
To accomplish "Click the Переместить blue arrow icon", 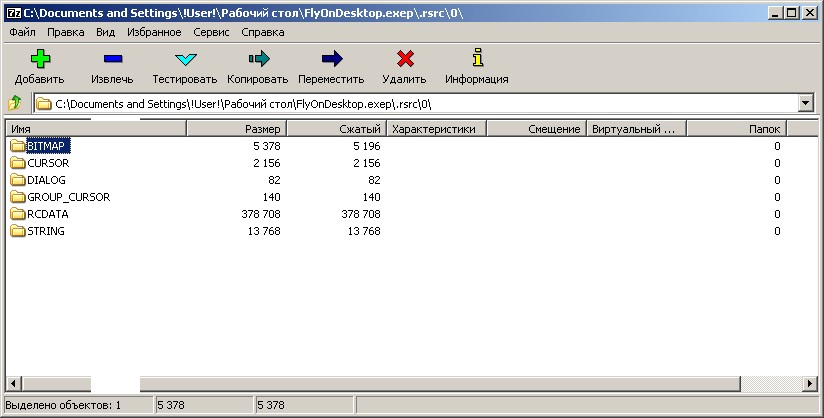I will pyautogui.click(x=332, y=59).
